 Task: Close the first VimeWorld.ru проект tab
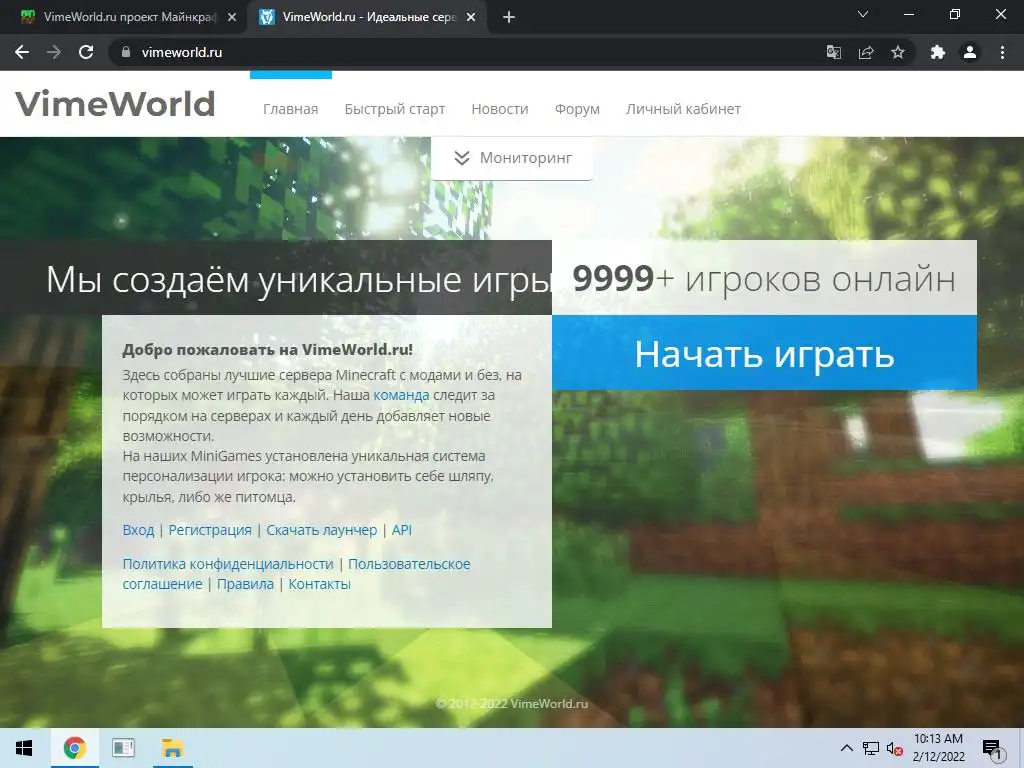[232, 18]
